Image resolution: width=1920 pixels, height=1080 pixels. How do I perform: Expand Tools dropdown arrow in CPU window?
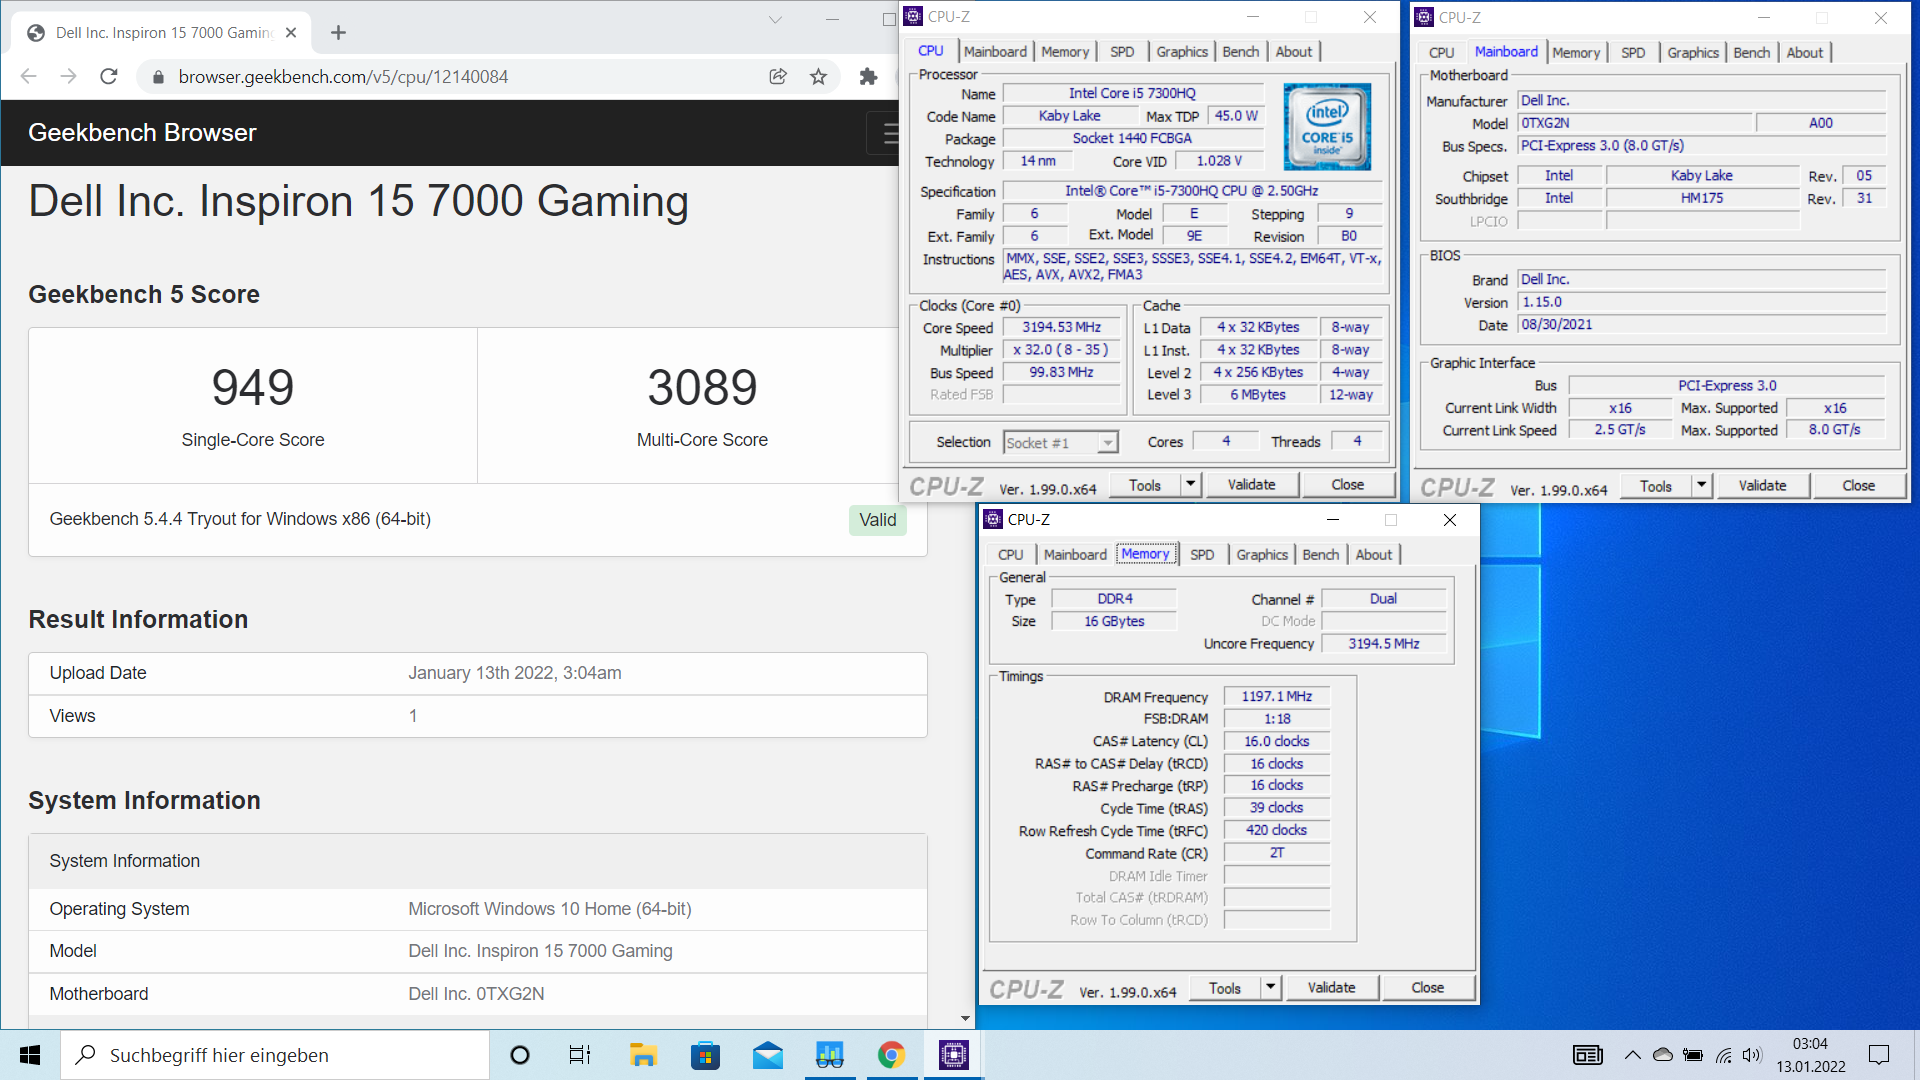[x=1190, y=485]
